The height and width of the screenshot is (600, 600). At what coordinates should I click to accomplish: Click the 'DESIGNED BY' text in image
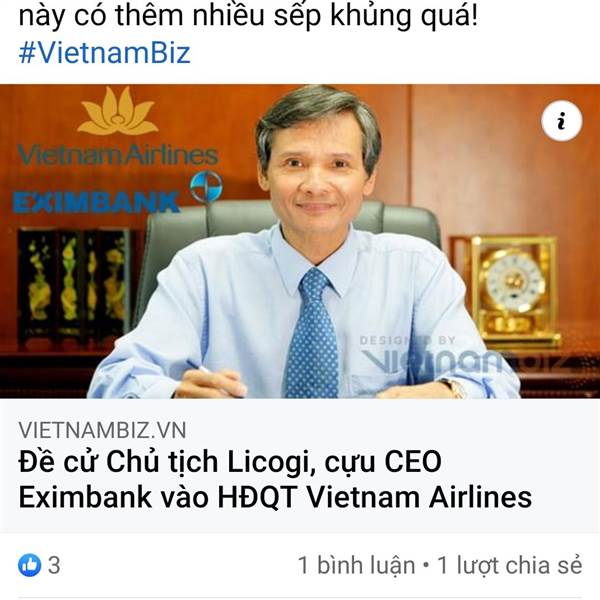(x=408, y=340)
